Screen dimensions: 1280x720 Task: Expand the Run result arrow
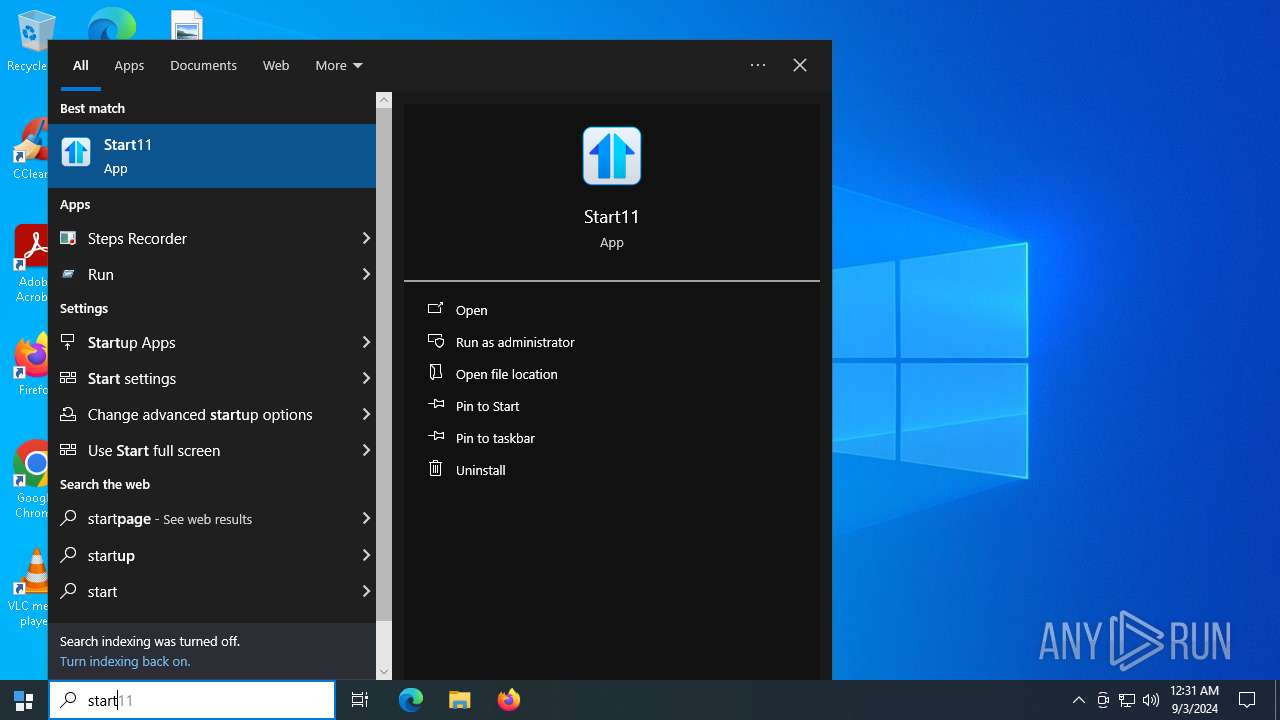[366, 274]
